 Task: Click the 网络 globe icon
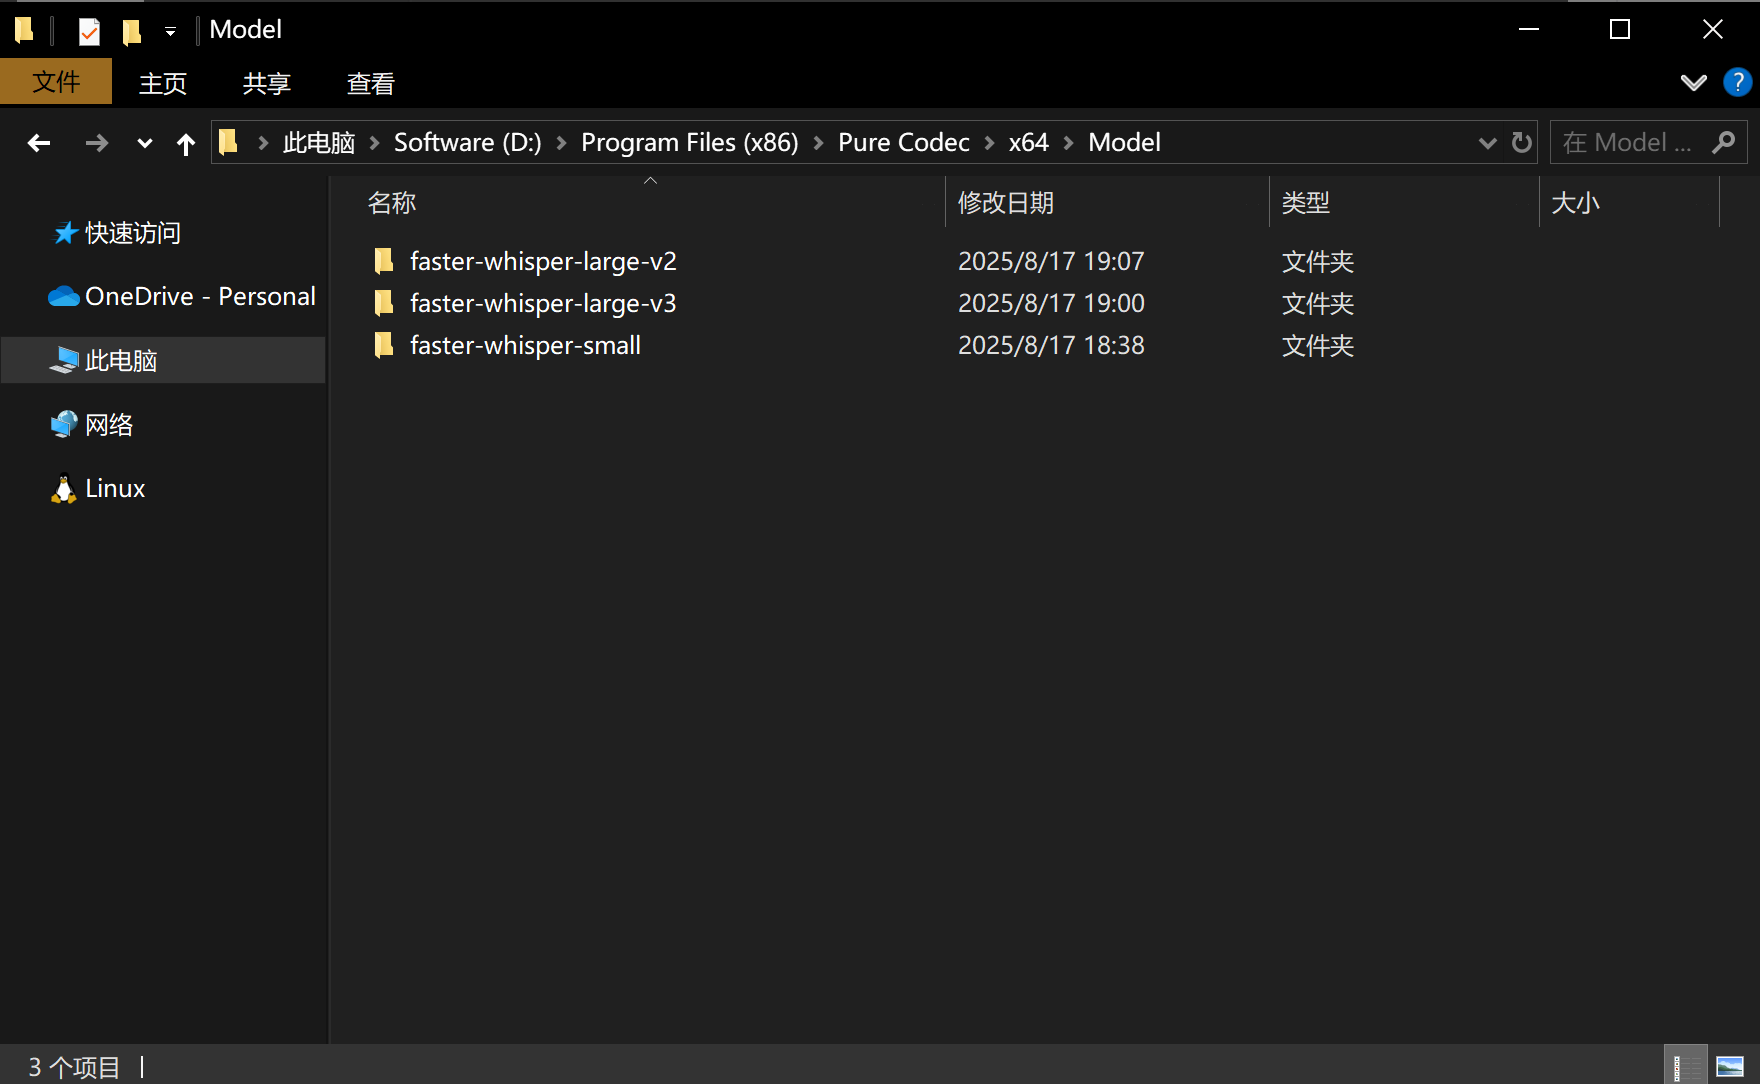pos(64,424)
